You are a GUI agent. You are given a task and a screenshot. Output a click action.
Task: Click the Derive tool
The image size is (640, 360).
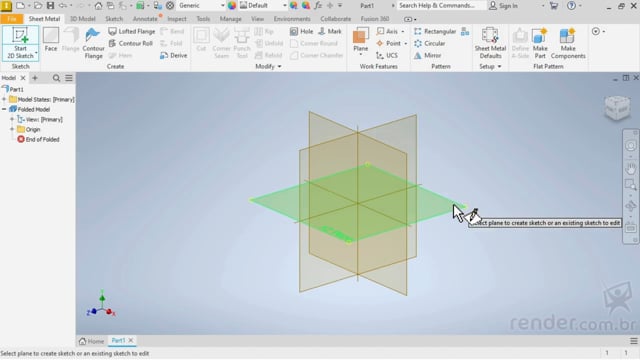click(174, 55)
